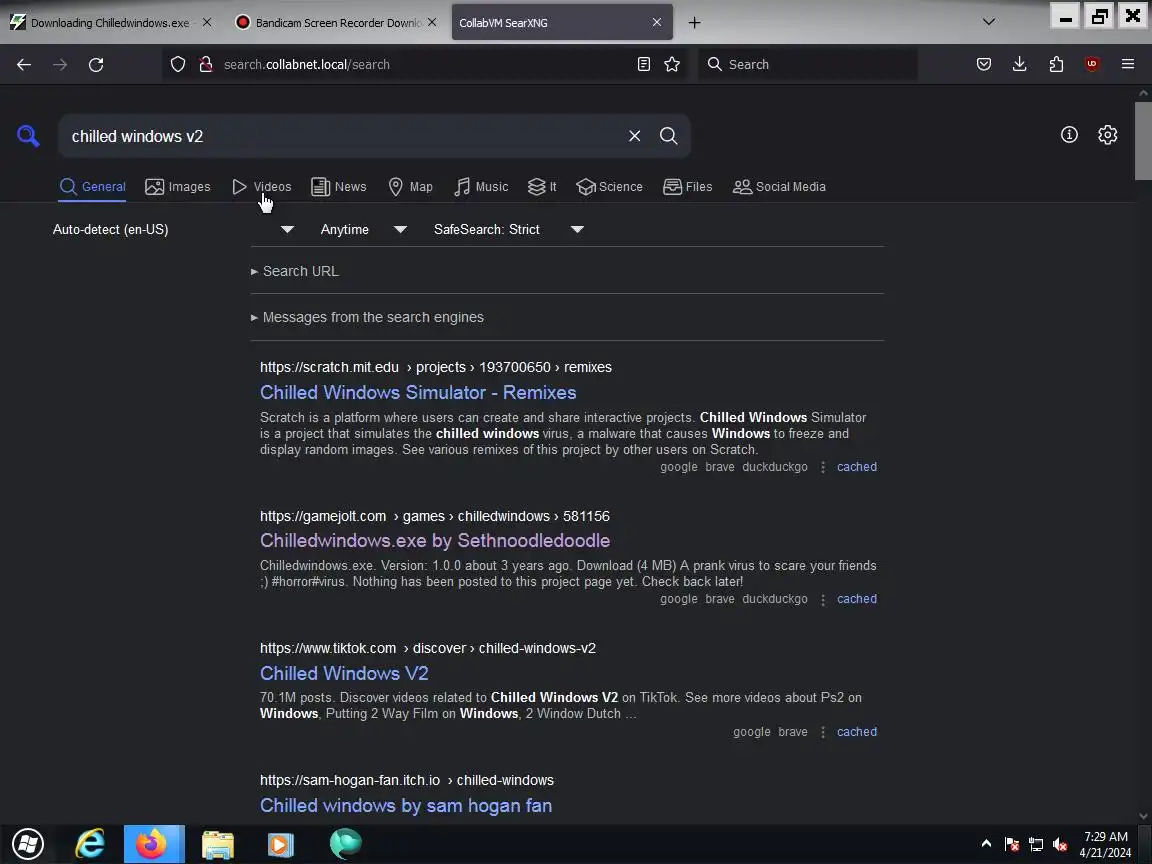This screenshot has width=1152, height=864.
Task: Open the Downloads panel
Action: [1020, 65]
